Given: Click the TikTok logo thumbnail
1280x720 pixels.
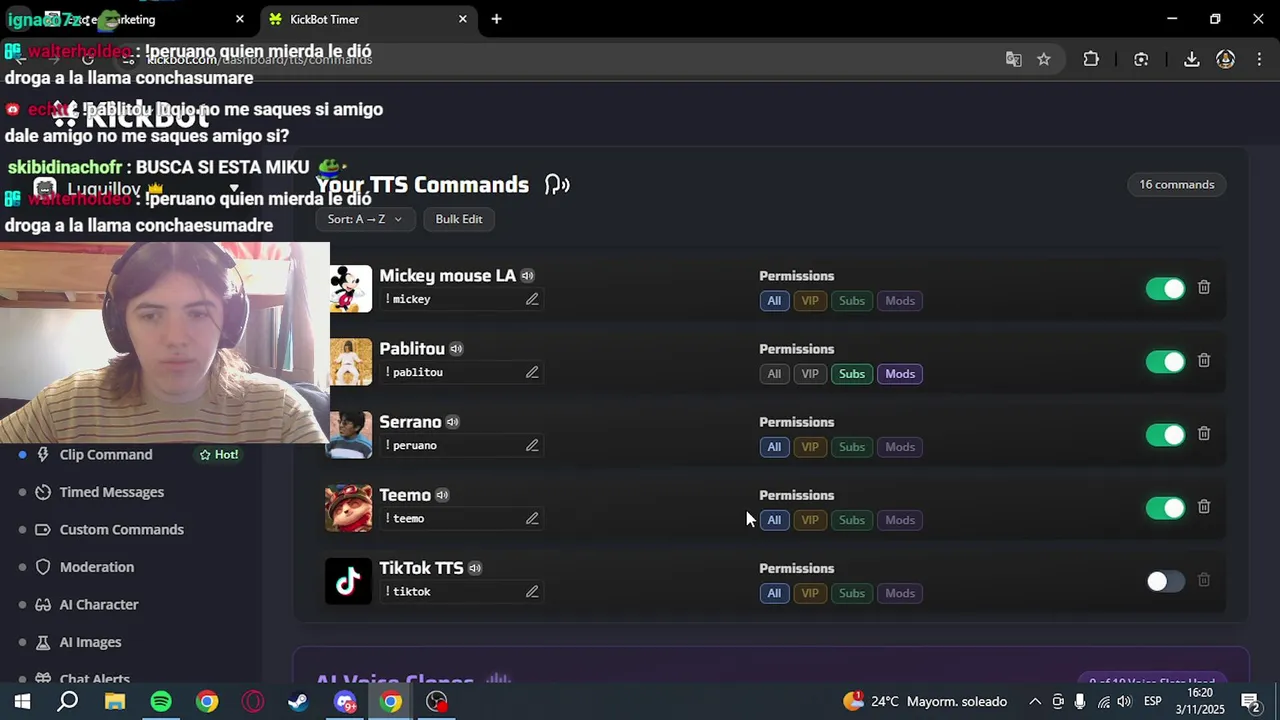Looking at the screenshot, I should [x=348, y=581].
